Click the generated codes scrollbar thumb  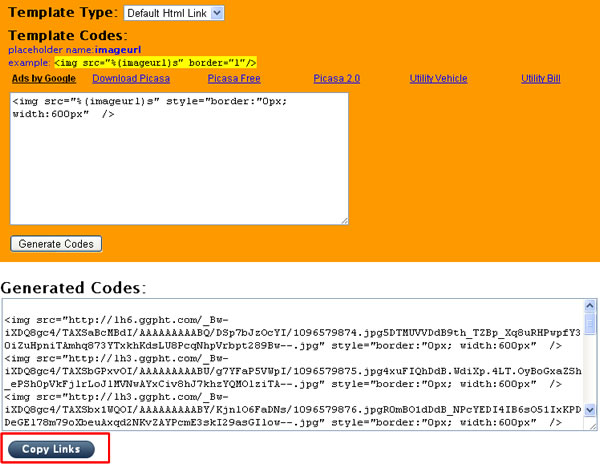click(x=590, y=324)
